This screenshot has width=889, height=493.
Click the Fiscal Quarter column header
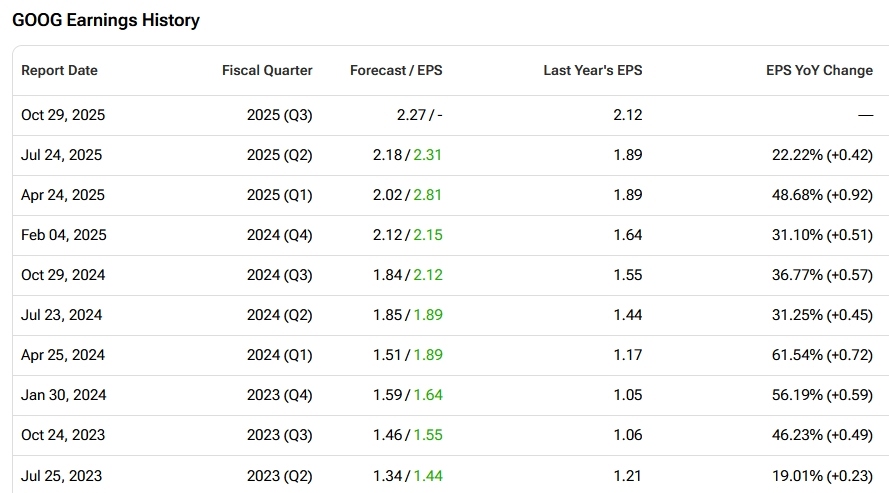[267, 71]
